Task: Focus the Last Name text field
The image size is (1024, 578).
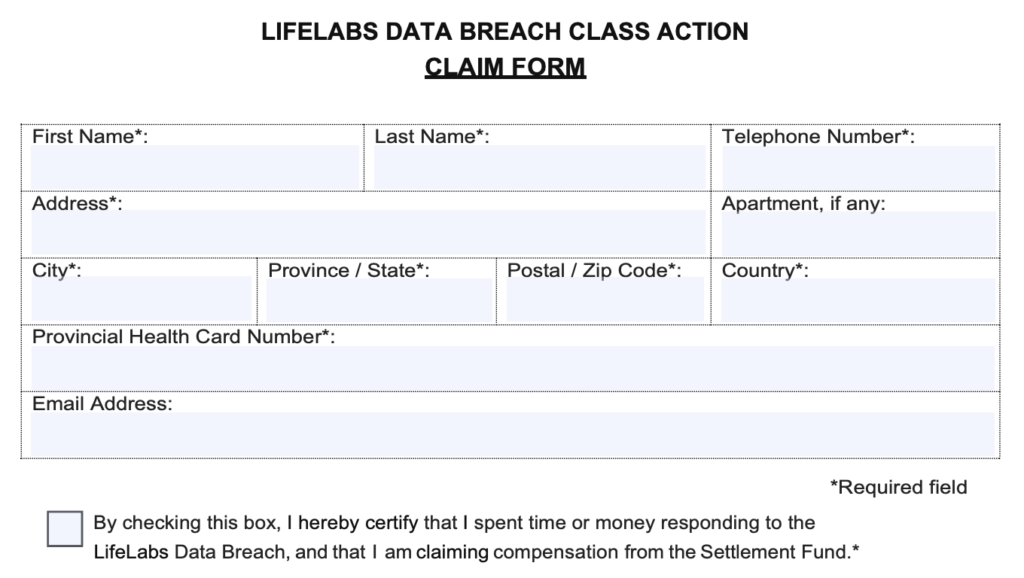Action: pos(539,167)
